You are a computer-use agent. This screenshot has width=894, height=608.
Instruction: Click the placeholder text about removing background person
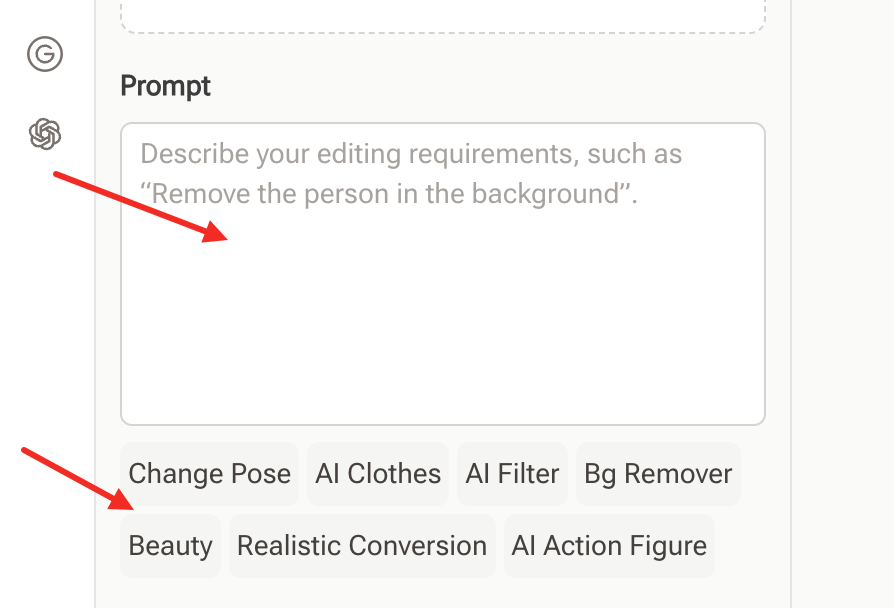click(410, 173)
